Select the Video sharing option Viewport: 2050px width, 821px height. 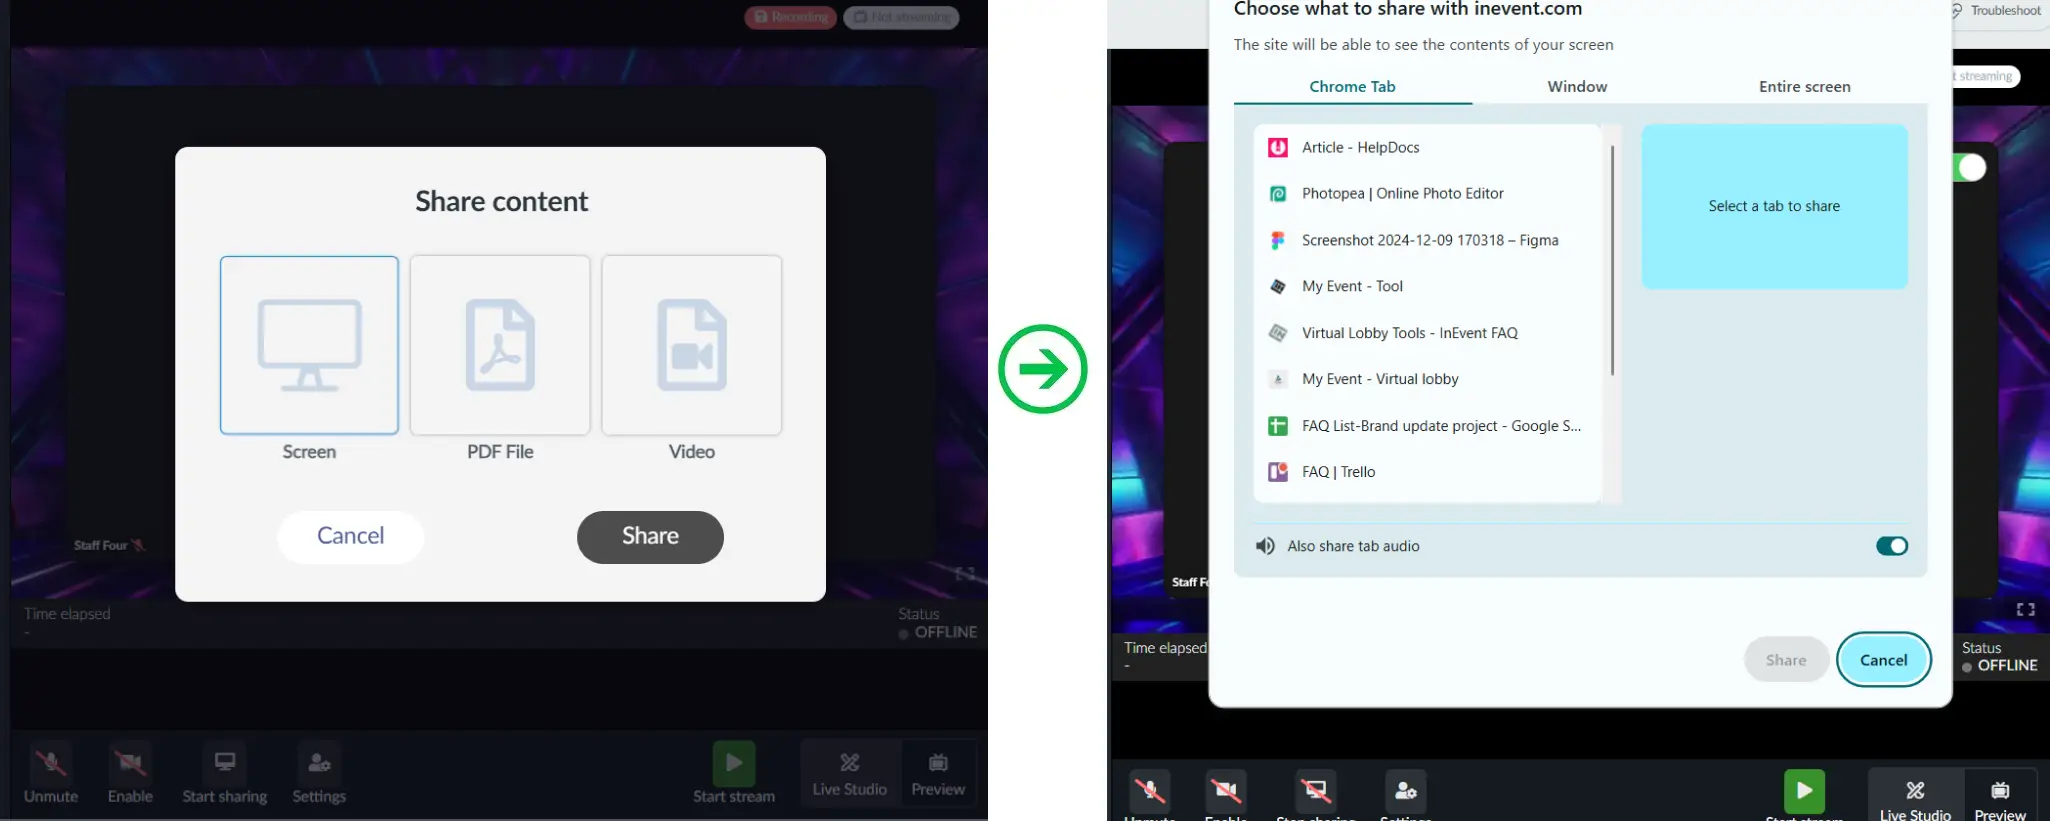point(692,345)
